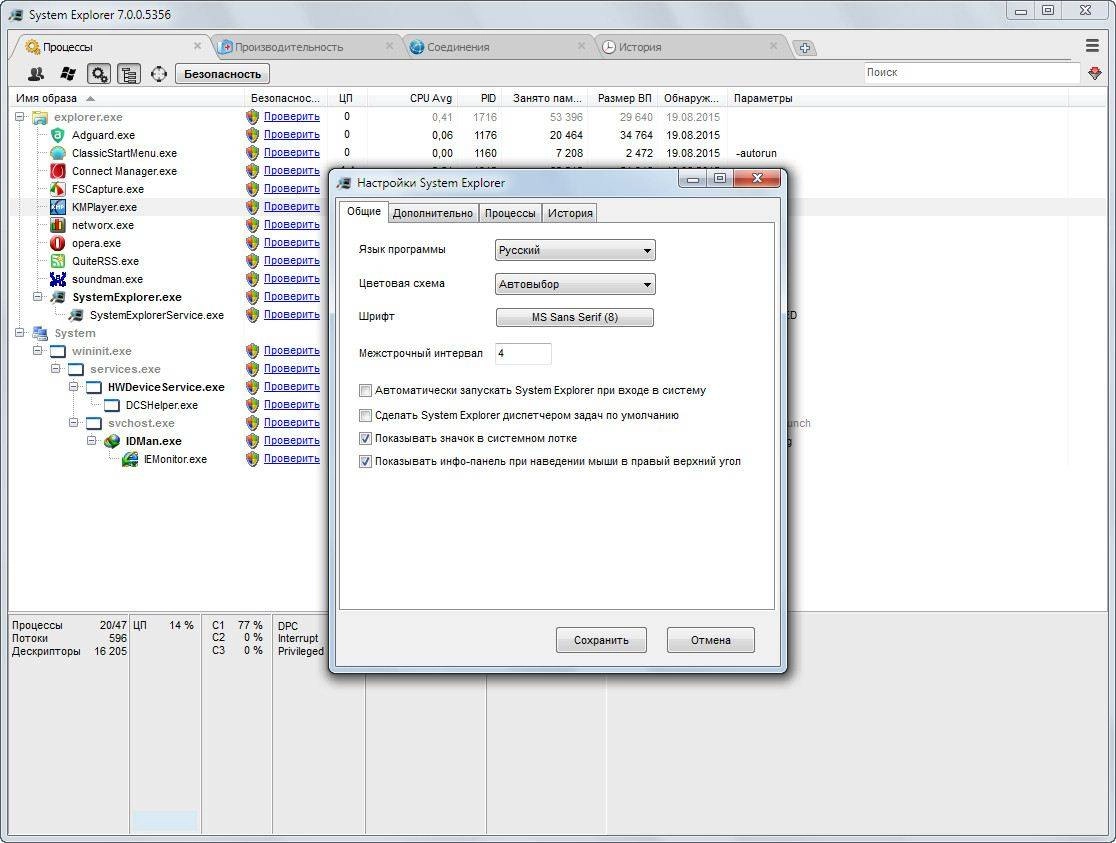This screenshot has height=843, width=1116.
Task: Close the Процессы tab
Action: tap(197, 46)
